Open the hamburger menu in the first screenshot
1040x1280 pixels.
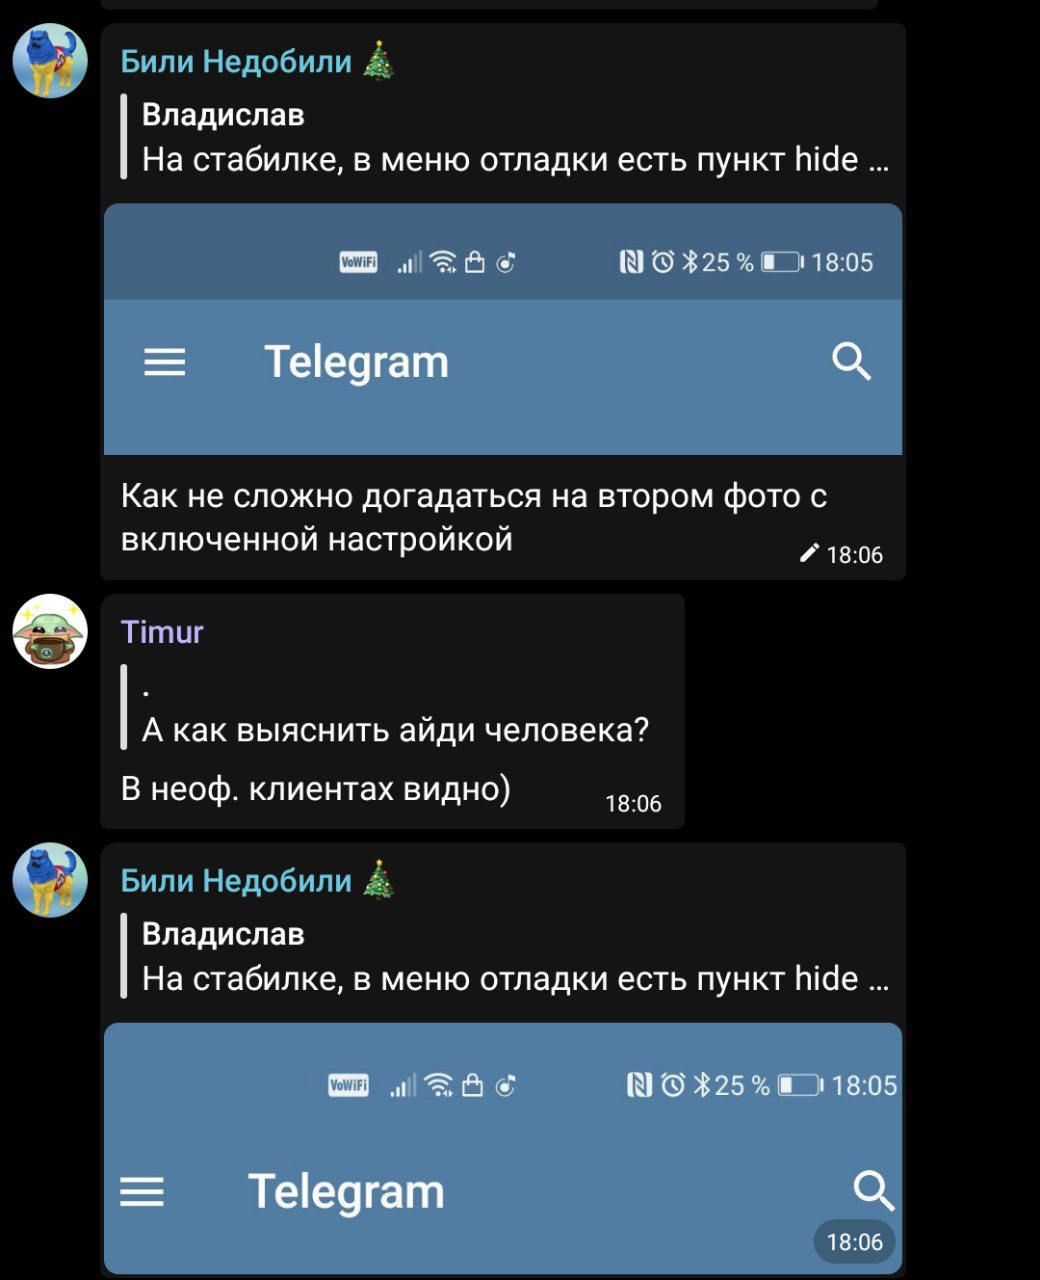coord(165,362)
